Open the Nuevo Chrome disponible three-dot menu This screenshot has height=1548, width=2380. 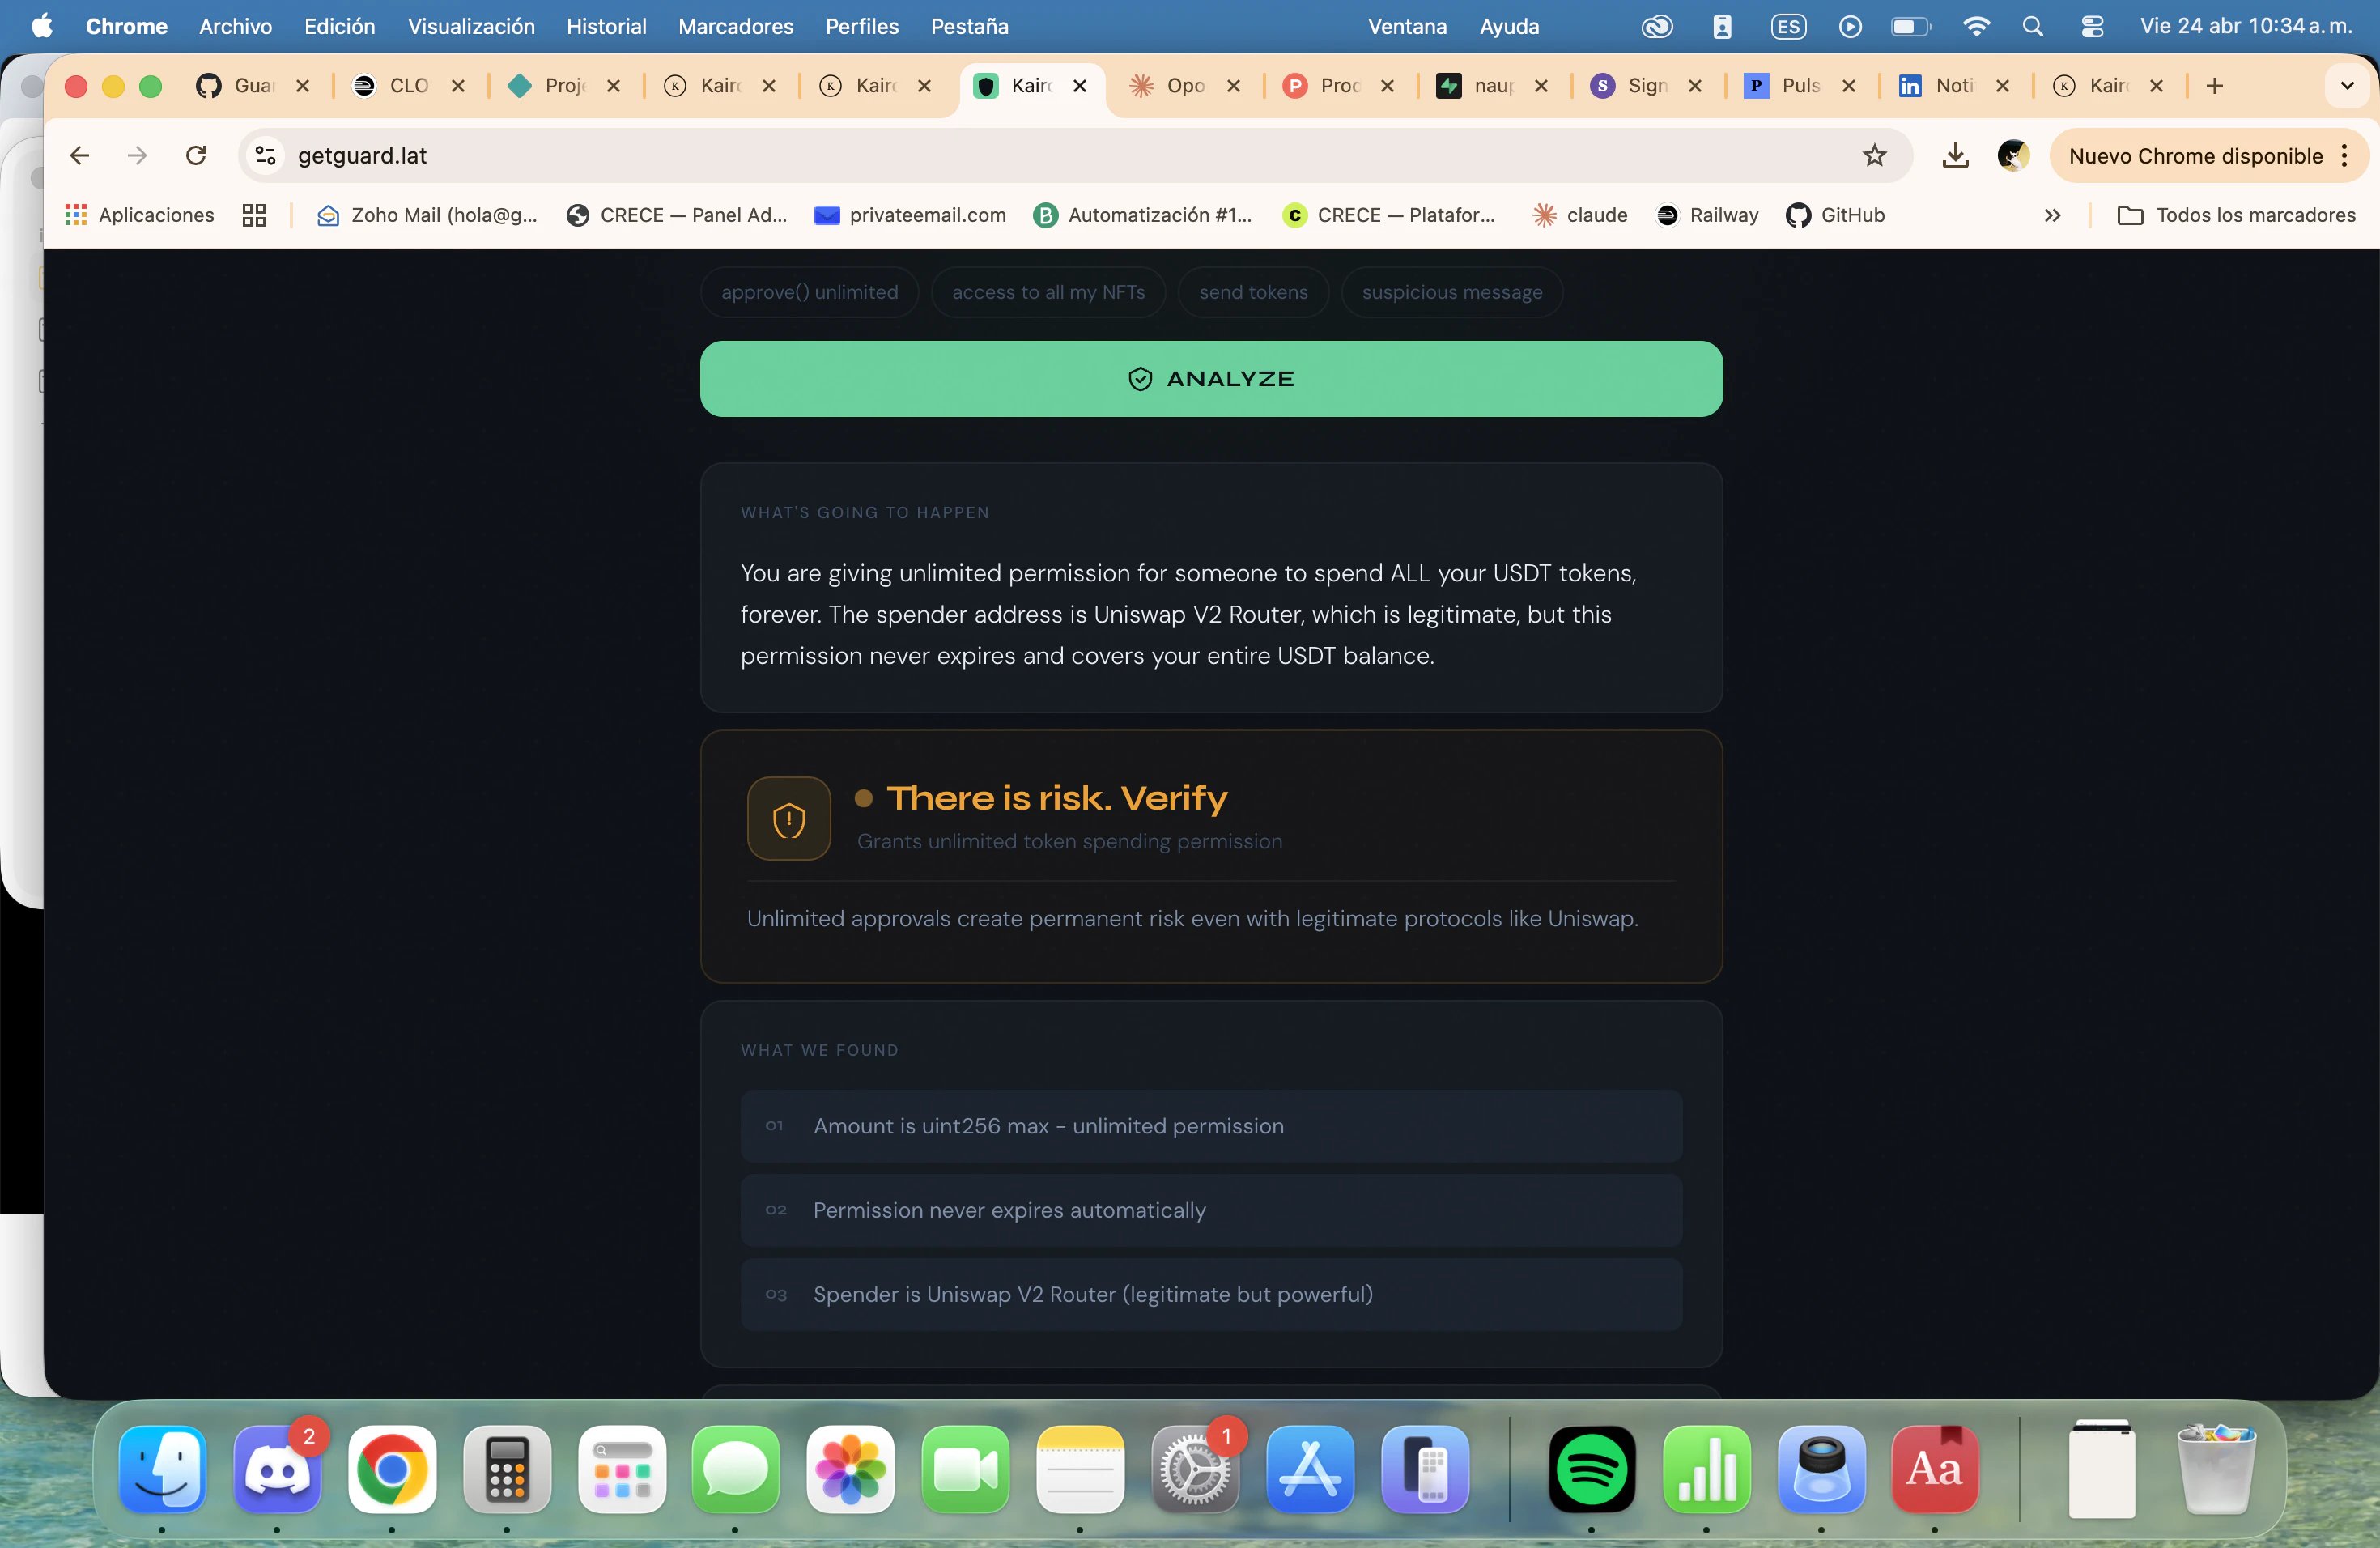(2344, 156)
